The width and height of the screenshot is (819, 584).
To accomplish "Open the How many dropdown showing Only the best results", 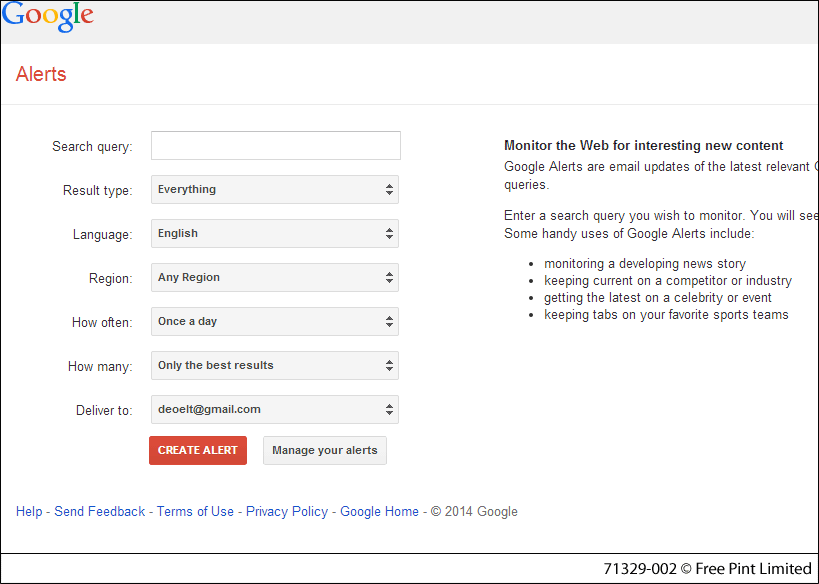I will pyautogui.click(x=275, y=365).
